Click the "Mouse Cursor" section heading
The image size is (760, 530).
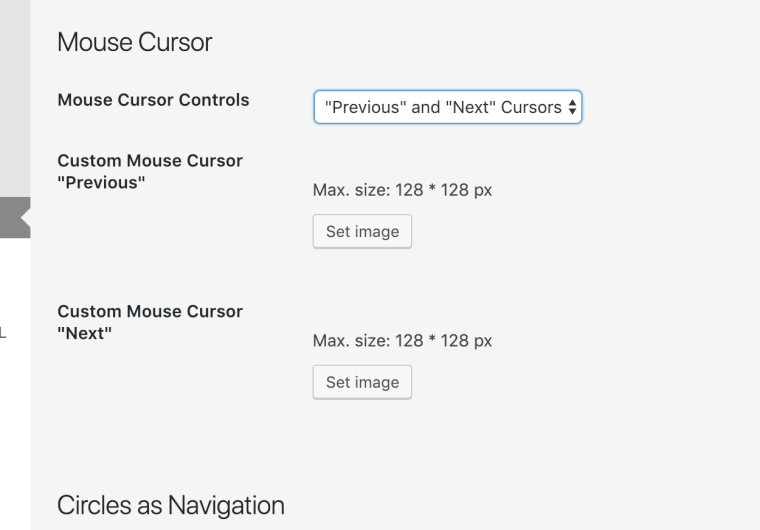[x=134, y=42]
